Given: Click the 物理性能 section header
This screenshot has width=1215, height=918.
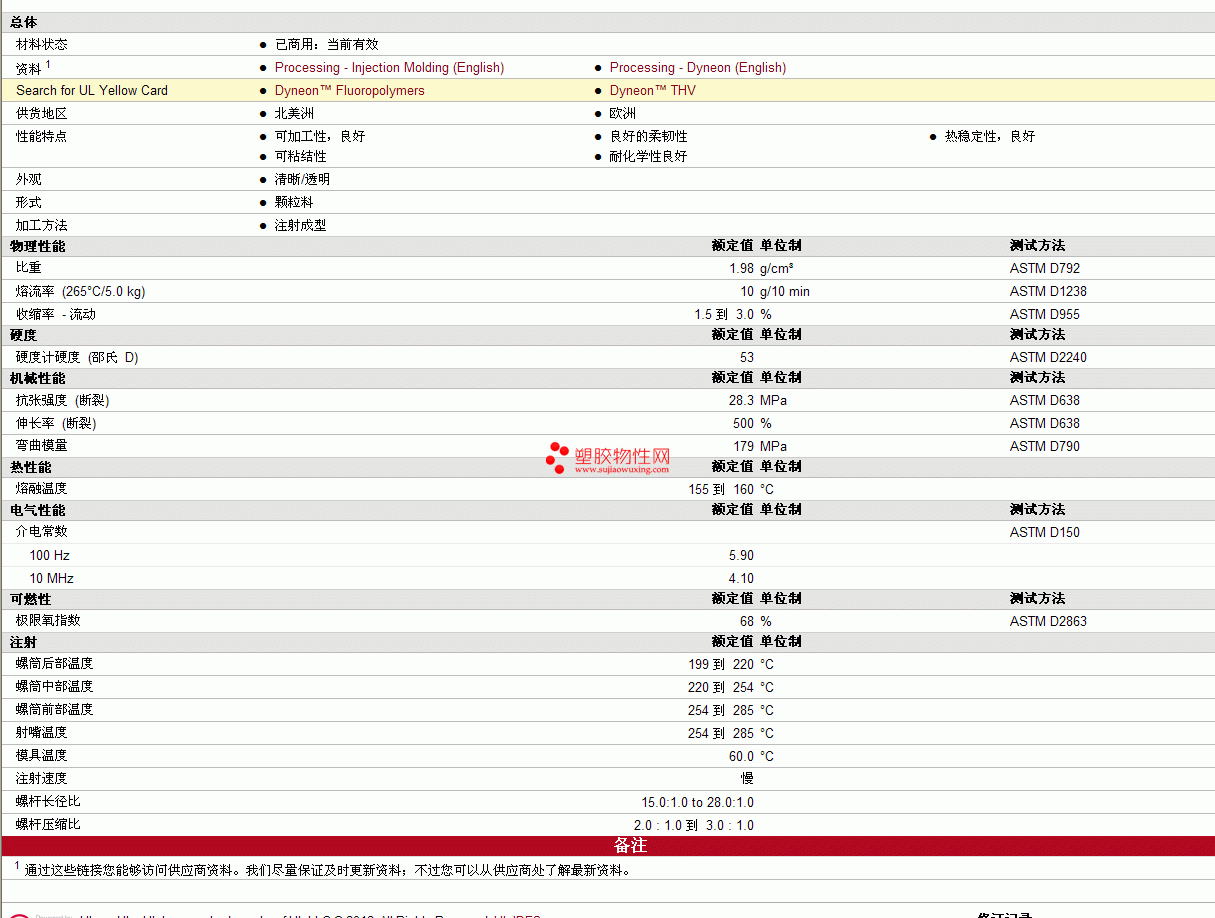Looking at the screenshot, I should [x=37, y=246].
